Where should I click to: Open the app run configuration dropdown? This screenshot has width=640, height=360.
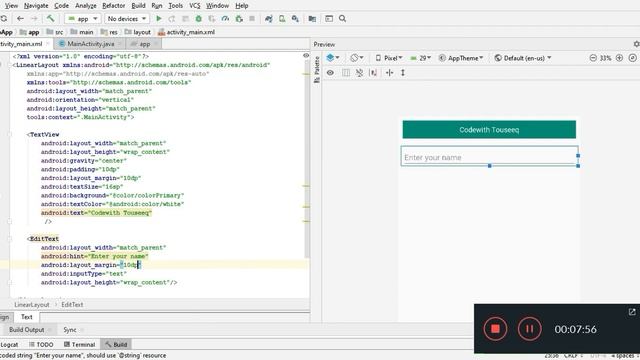point(83,19)
